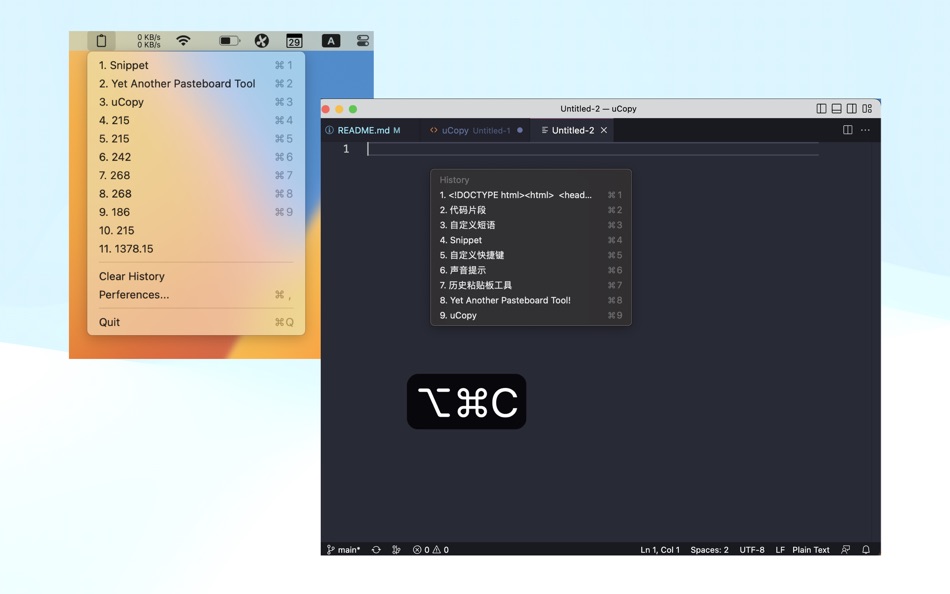Viewport: 950px width, 594px height.
Task: Click the LF end-of-line indicator
Action: pyautogui.click(x=780, y=550)
